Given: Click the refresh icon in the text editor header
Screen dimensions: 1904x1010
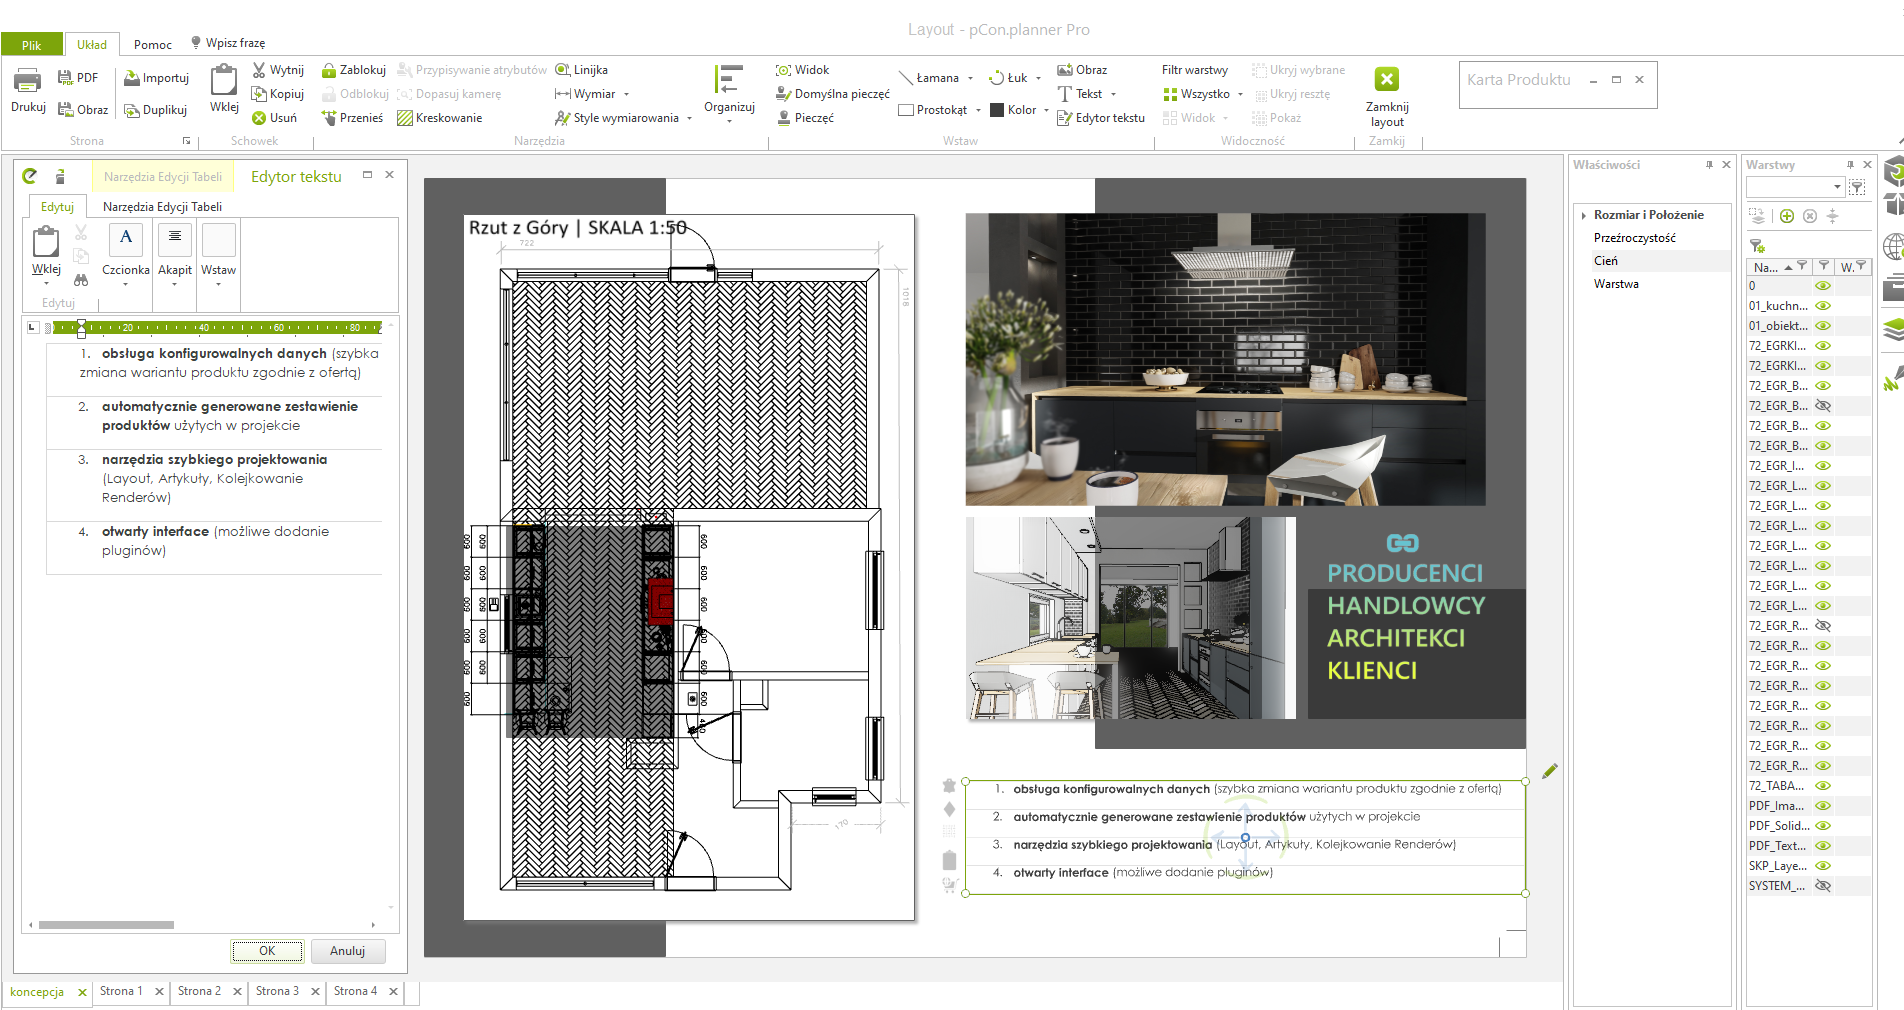Looking at the screenshot, I should point(30,176).
